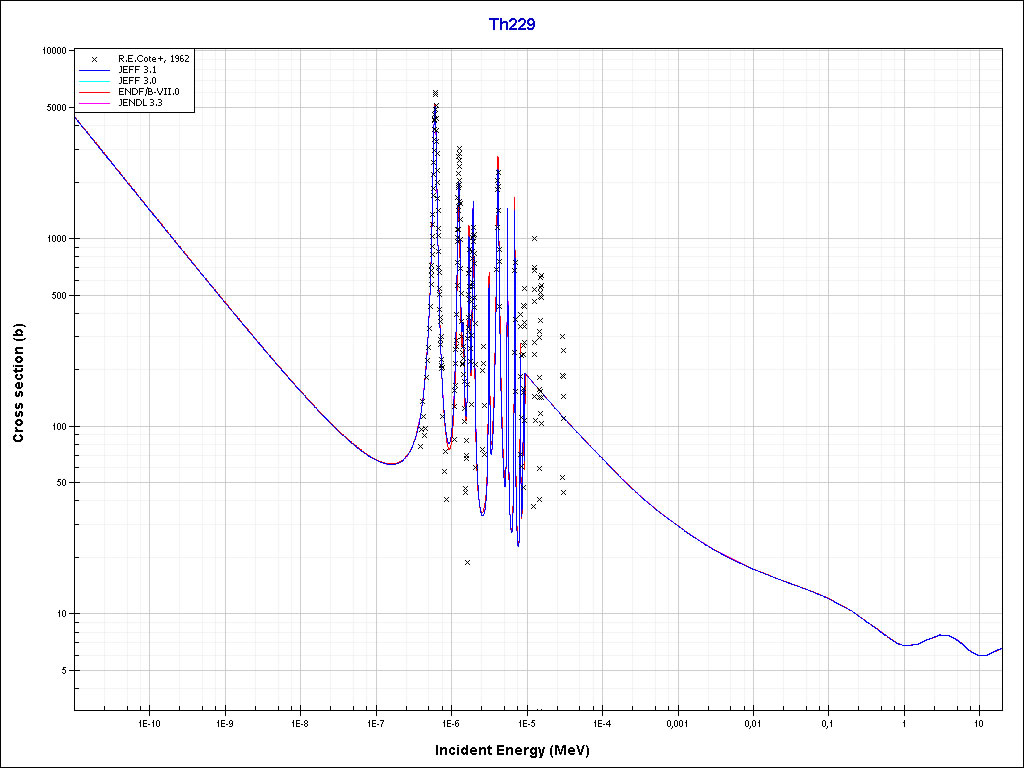
Task: Click the 1E-6 tick label on the x-axis
Action: tap(450, 723)
